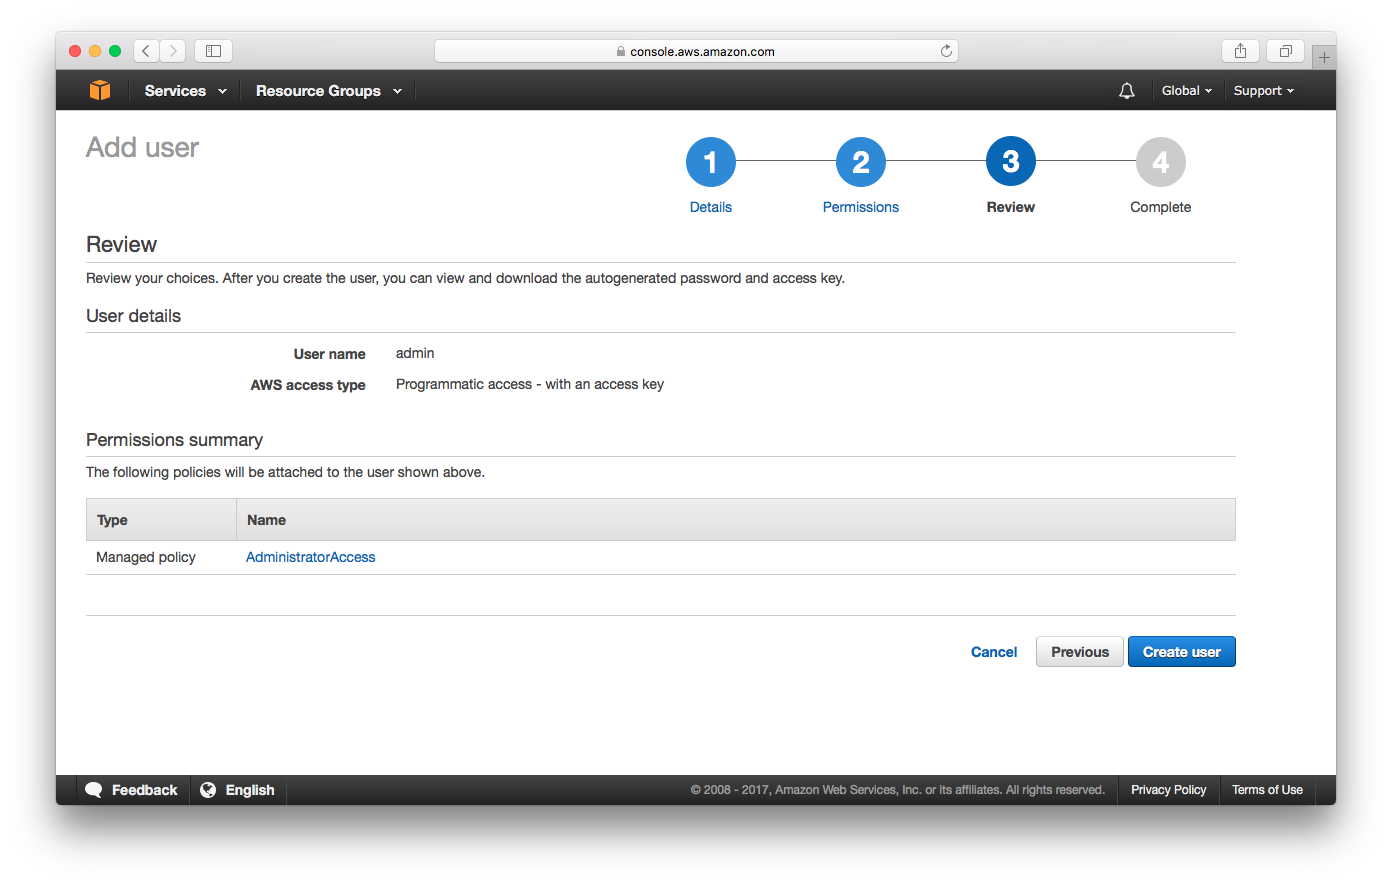The height and width of the screenshot is (885, 1392).
Task: Open the Global region dropdown
Action: pyautogui.click(x=1187, y=91)
